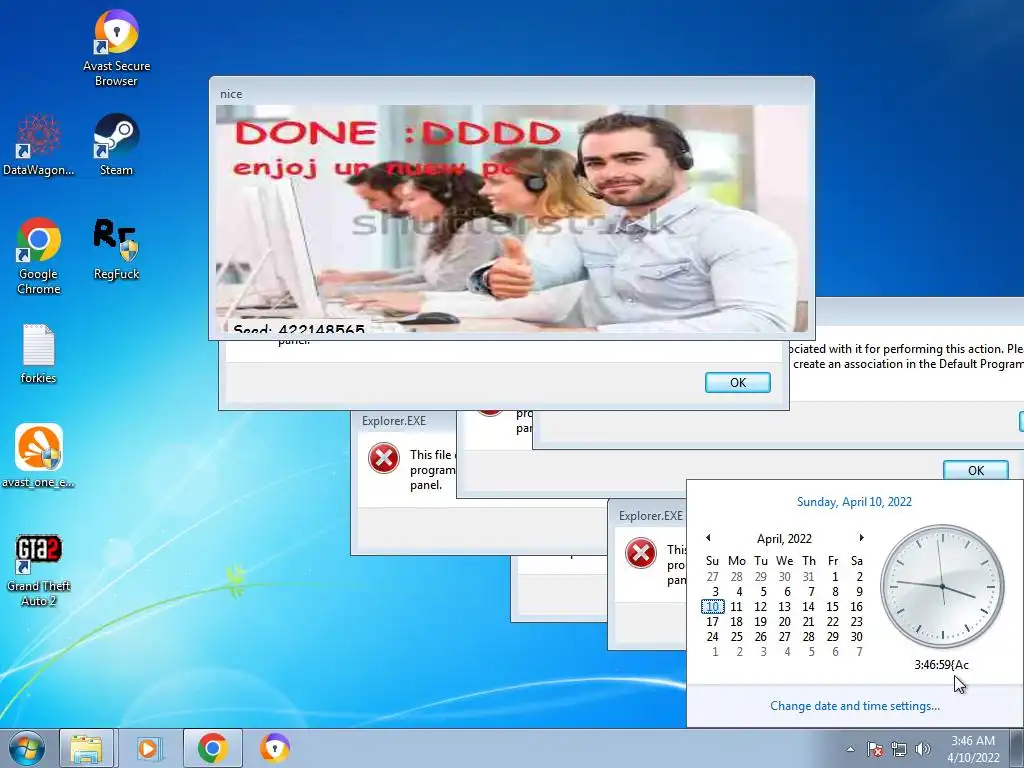This screenshot has height=768, width=1024.
Task: Select April 15 in the calendar
Action: tap(833, 607)
